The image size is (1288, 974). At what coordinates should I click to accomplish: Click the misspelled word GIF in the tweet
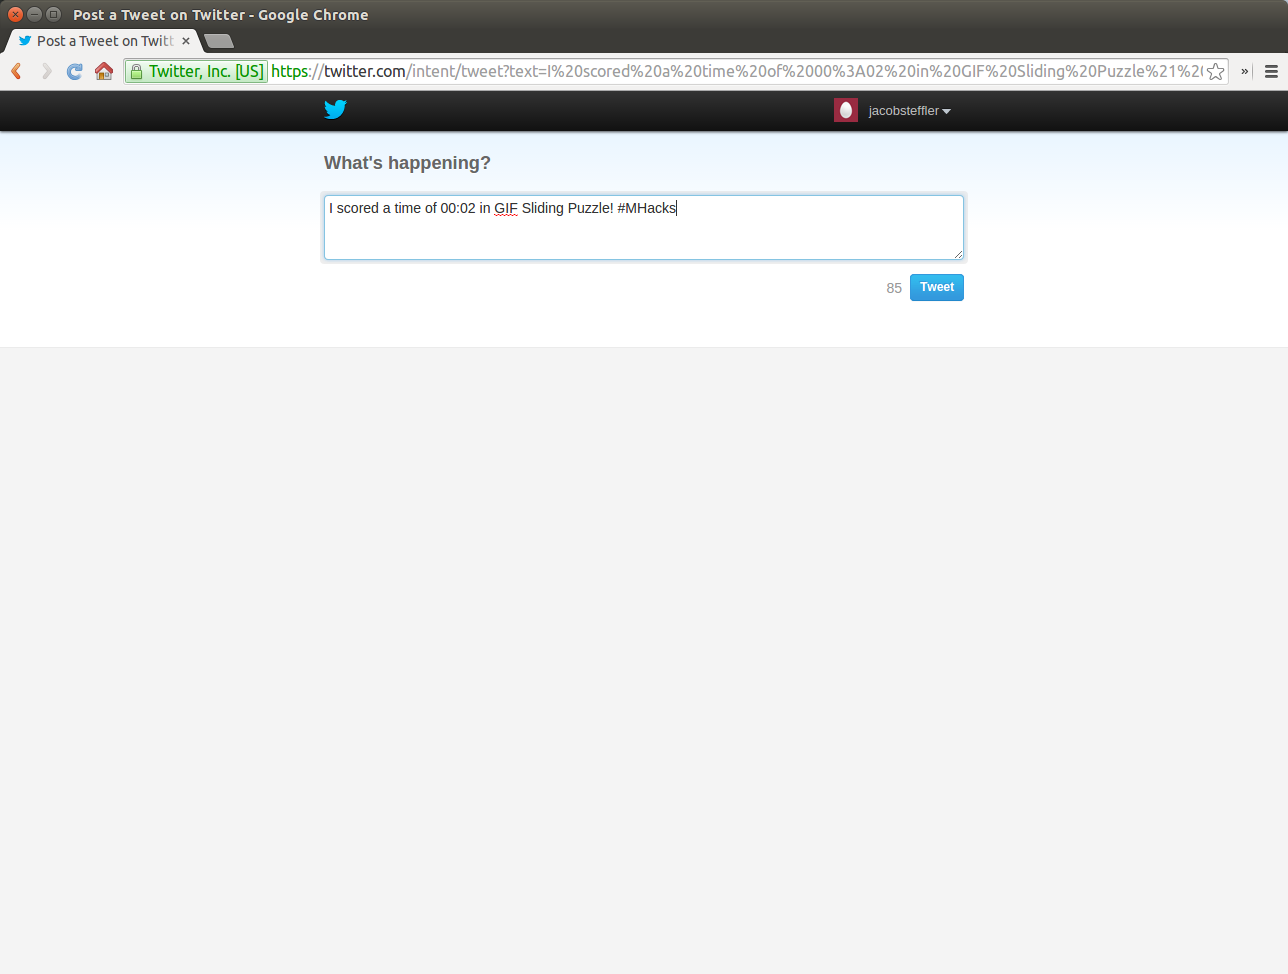(x=506, y=208)
